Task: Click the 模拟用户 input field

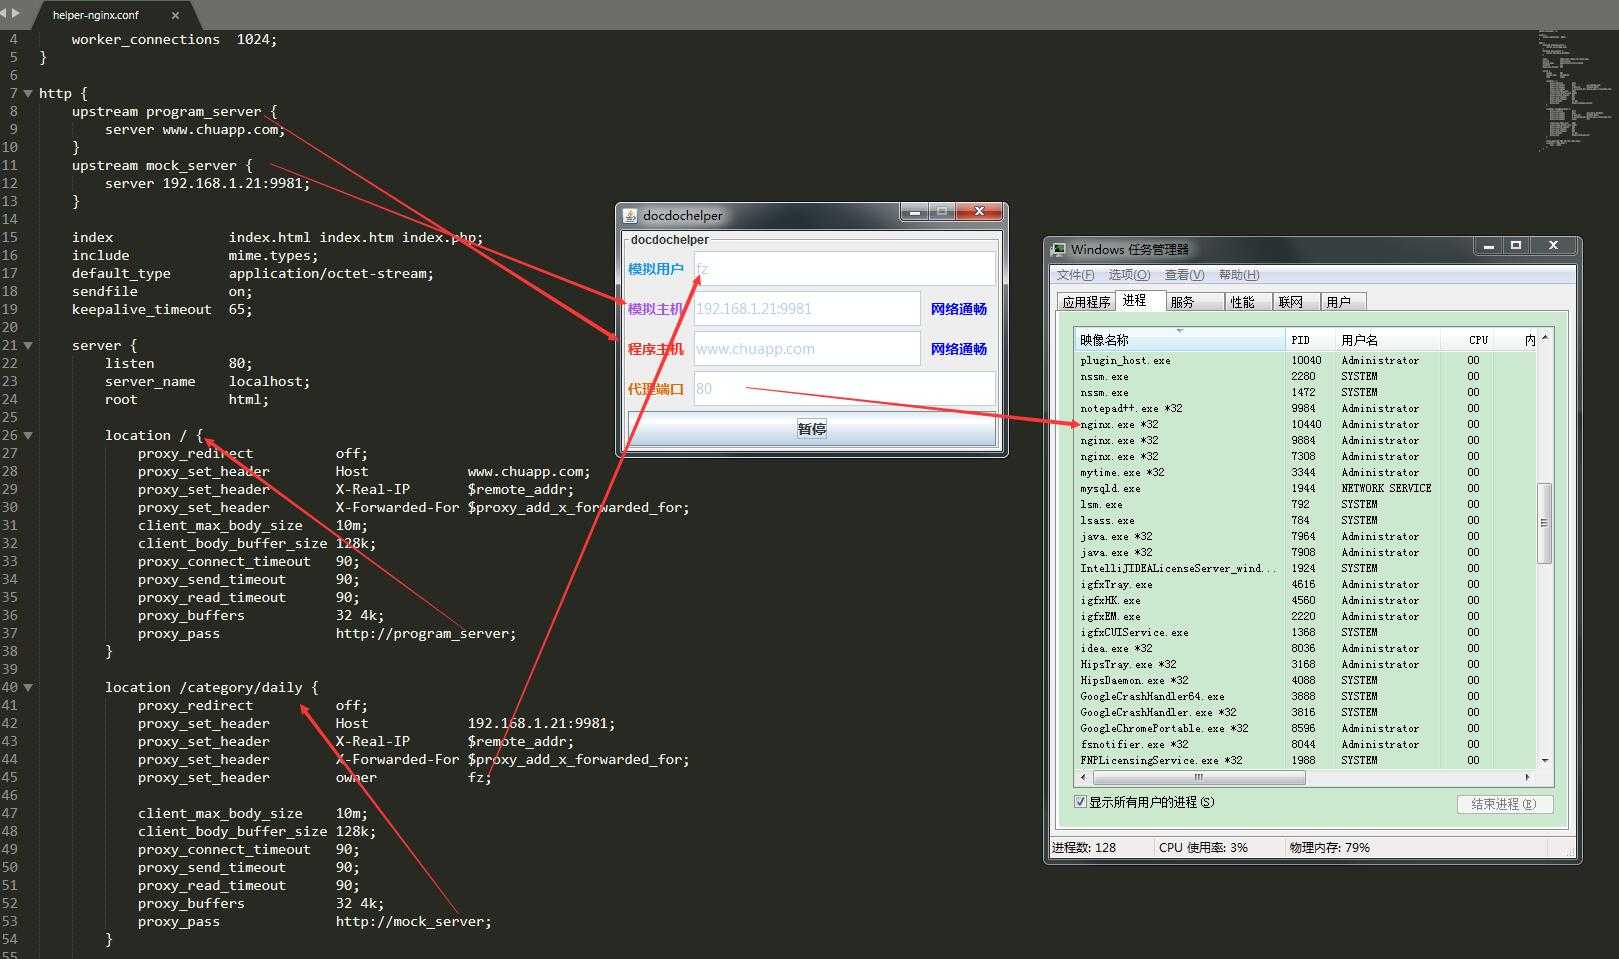Action: [x=844, y=268]
